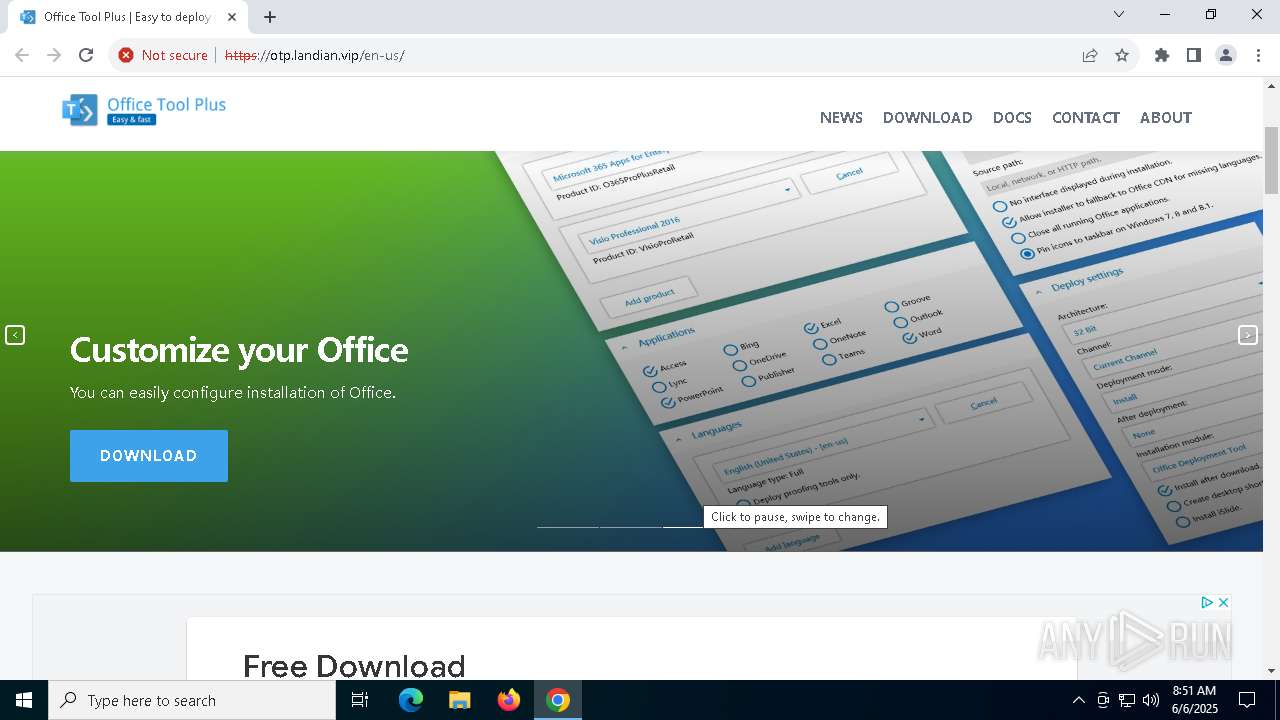The image size is (1280, 720).
Task: Open Task View on the taskbar
Action: [x=360, y=700]
